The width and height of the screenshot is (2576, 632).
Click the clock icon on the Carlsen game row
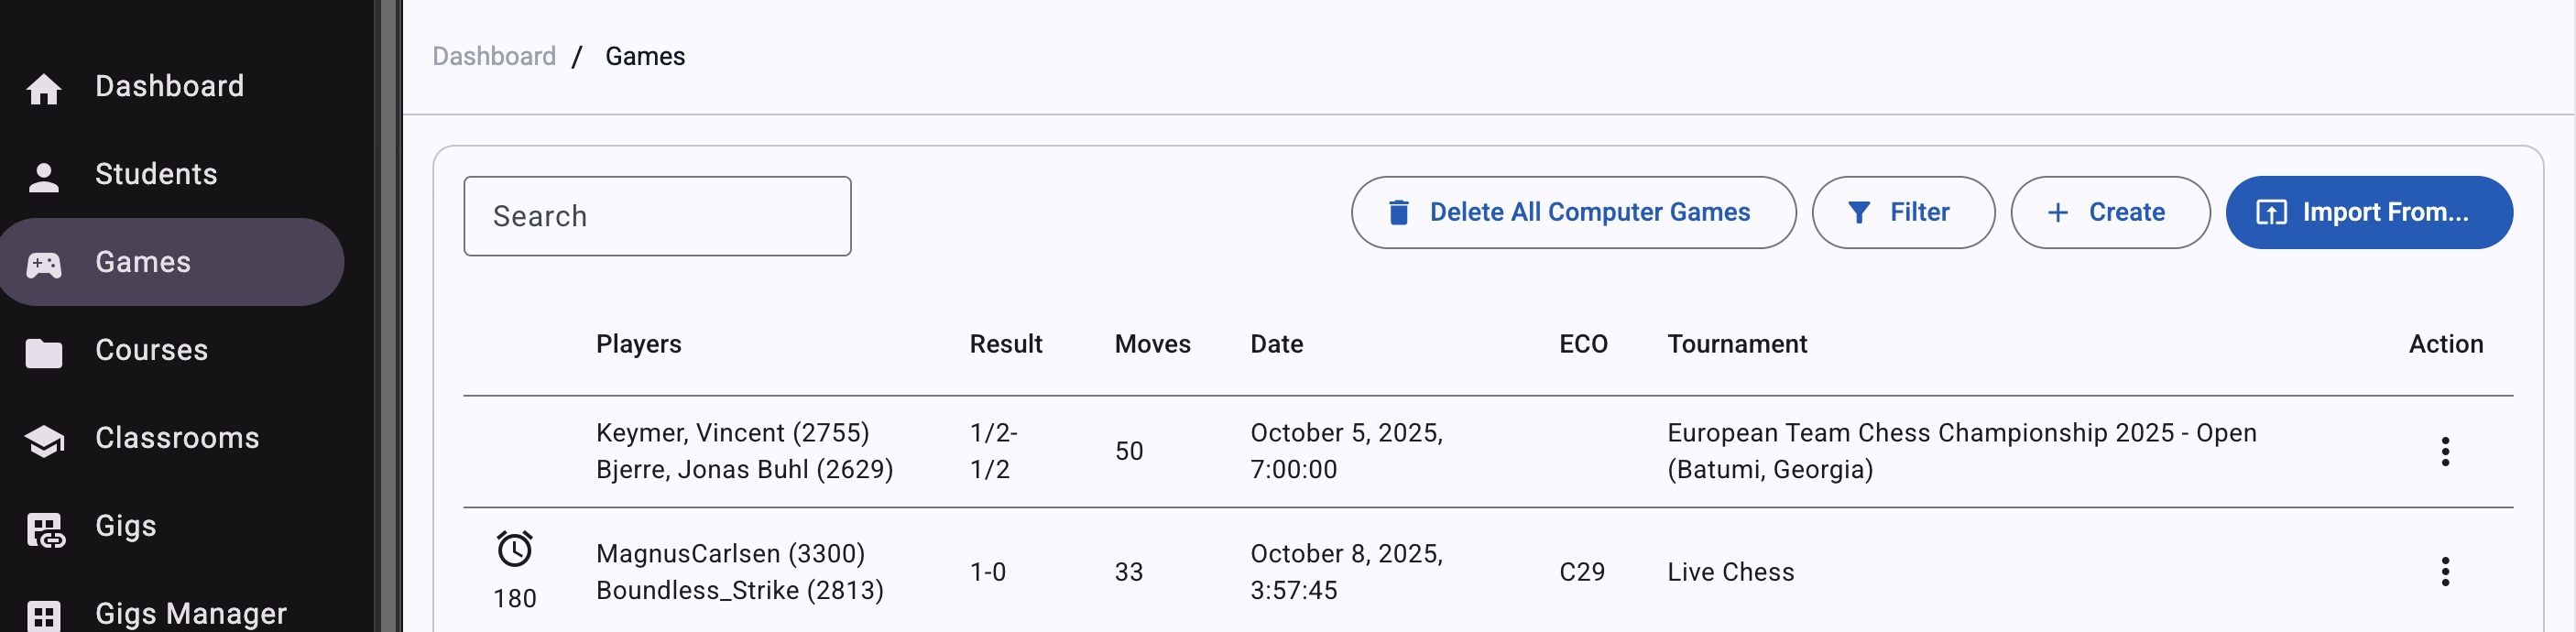pyautogui.click(x=514, y=548)
